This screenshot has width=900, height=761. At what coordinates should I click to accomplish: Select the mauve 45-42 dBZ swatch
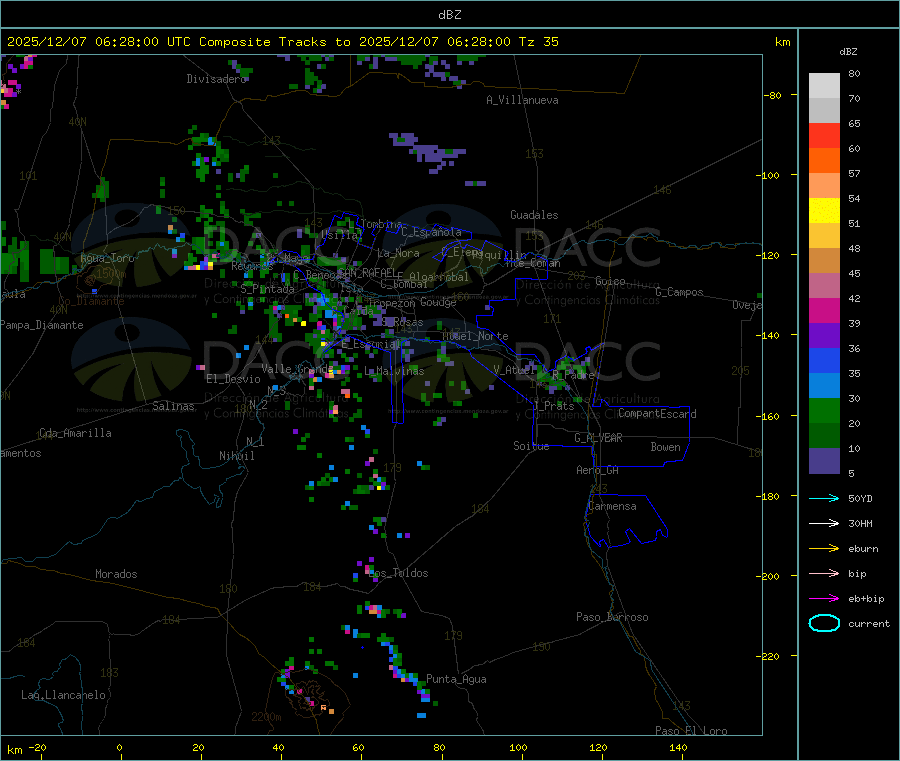pyautogui.click(x=824, y=286)
